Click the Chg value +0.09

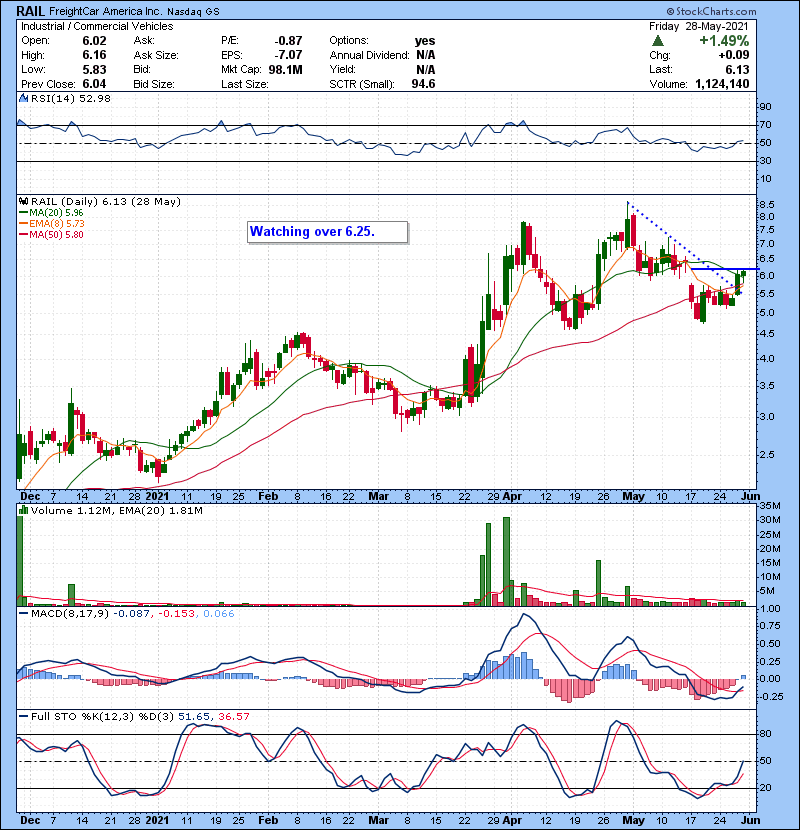pyautogui.click(x=733, y=55)
